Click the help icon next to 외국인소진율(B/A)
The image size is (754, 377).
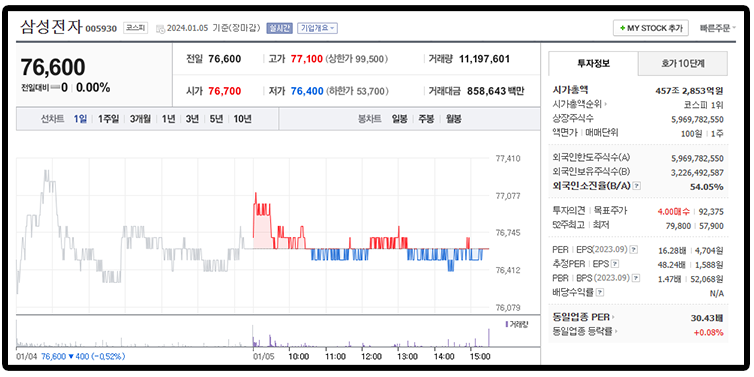(637, 186)
